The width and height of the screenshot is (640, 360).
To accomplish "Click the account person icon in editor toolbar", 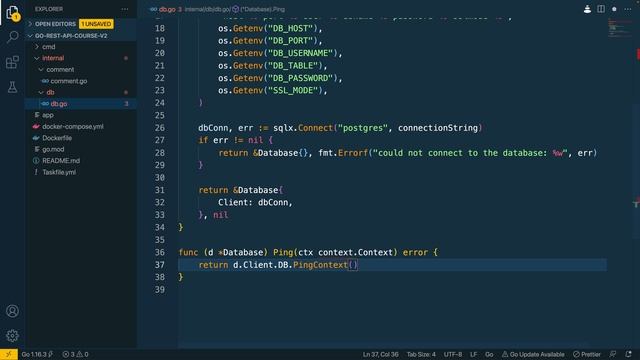I will [587, 9].
